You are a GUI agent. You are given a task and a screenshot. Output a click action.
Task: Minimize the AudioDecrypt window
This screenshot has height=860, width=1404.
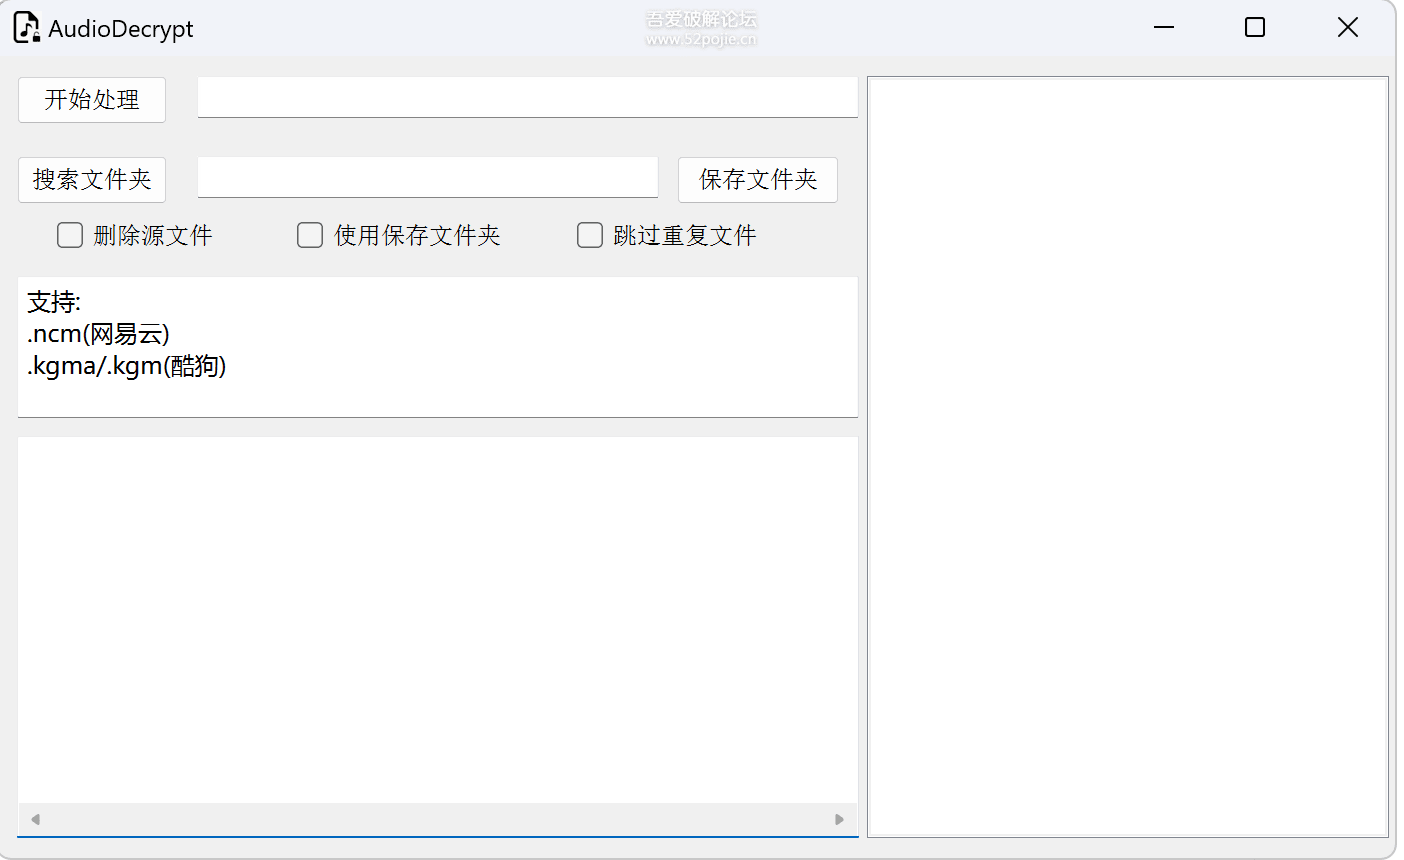pyautogui.click(x=1163, y=27)
